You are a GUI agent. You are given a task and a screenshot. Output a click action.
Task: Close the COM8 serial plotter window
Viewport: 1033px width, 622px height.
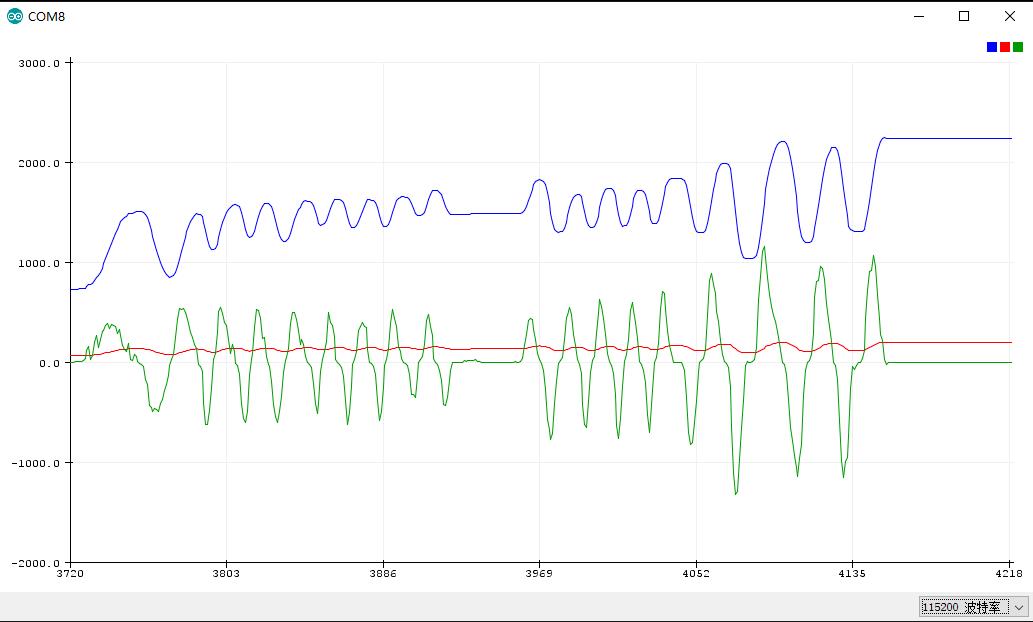tap(1009, 16)
